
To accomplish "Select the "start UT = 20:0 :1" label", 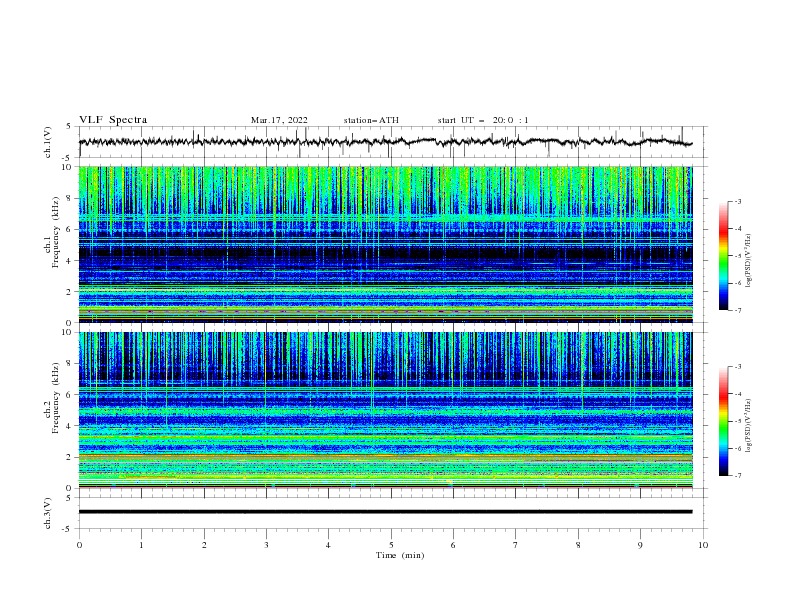I will click(x=483, y=120).
